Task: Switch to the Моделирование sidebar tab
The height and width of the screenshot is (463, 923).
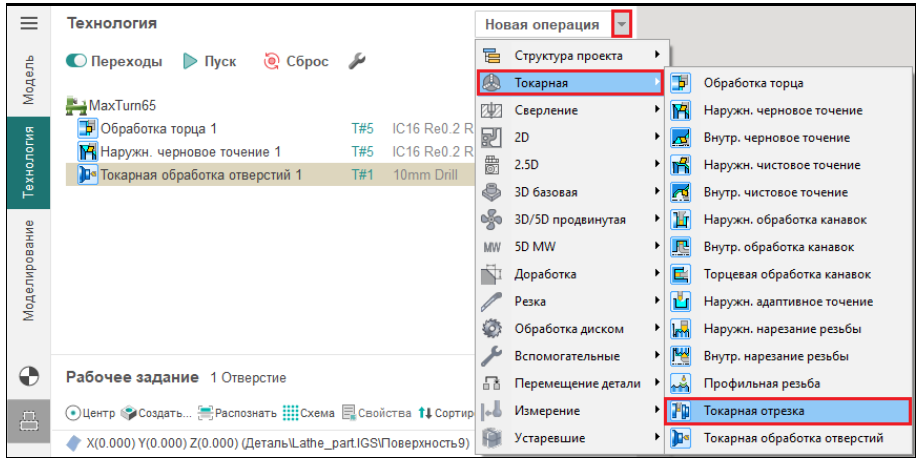Action: (29, 269)
